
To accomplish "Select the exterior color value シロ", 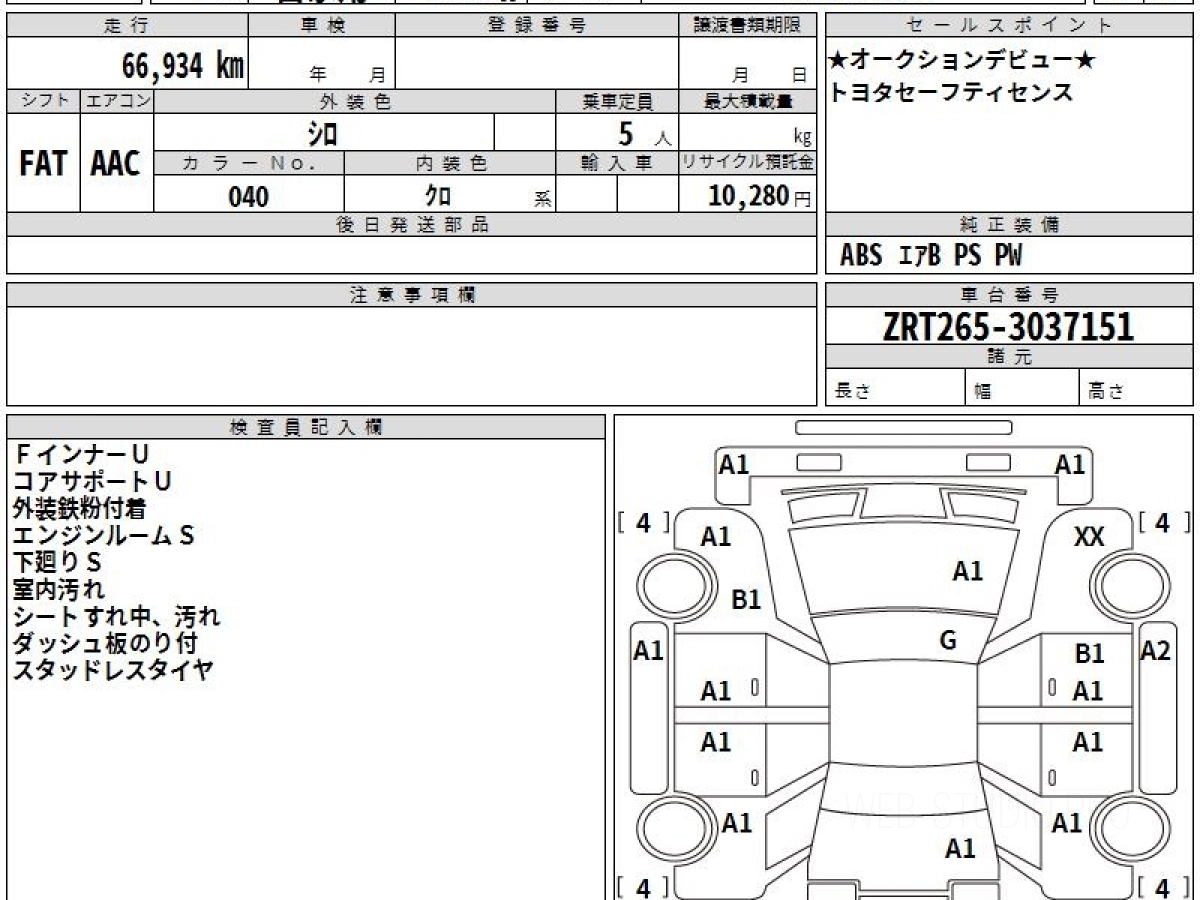I will coord(322,133).
